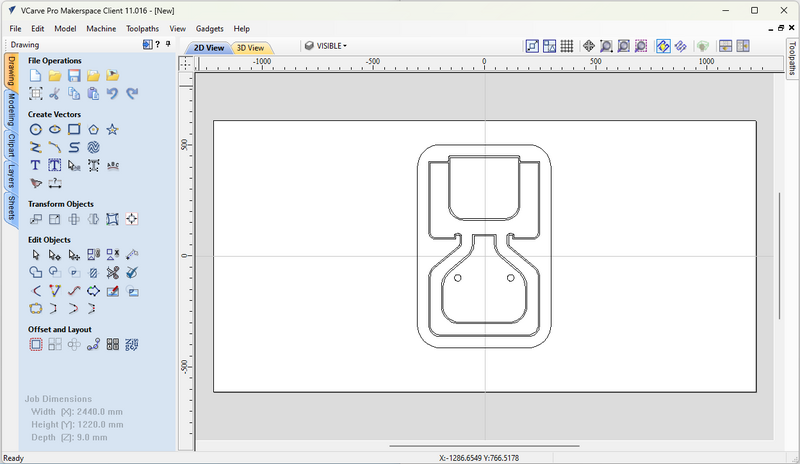The image size is (800, 464).
Task: Click the Create New File icon
Action: pyautogui.click(x=36, y=75)
